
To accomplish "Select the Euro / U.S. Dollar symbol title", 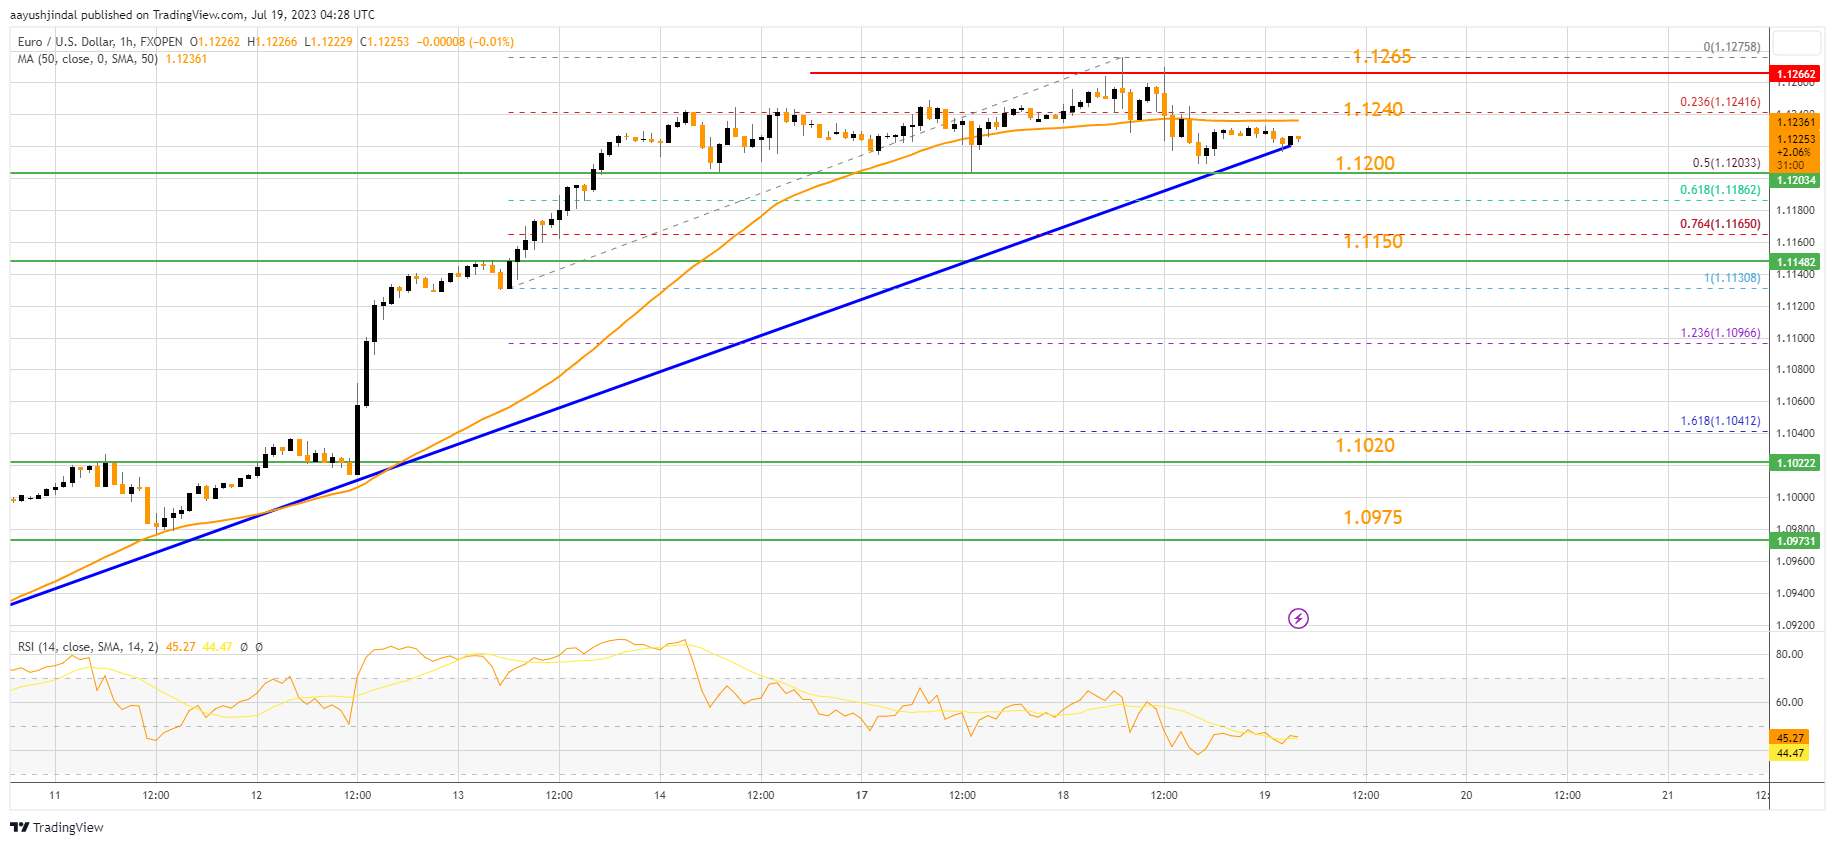I will tap(76, 42).
